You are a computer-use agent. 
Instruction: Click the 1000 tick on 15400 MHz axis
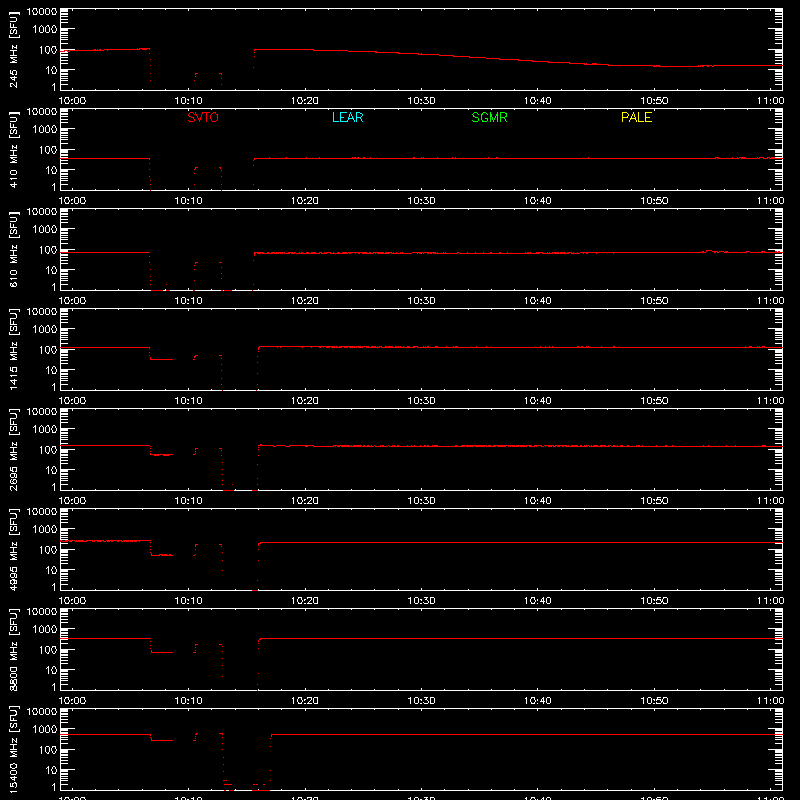45,729
